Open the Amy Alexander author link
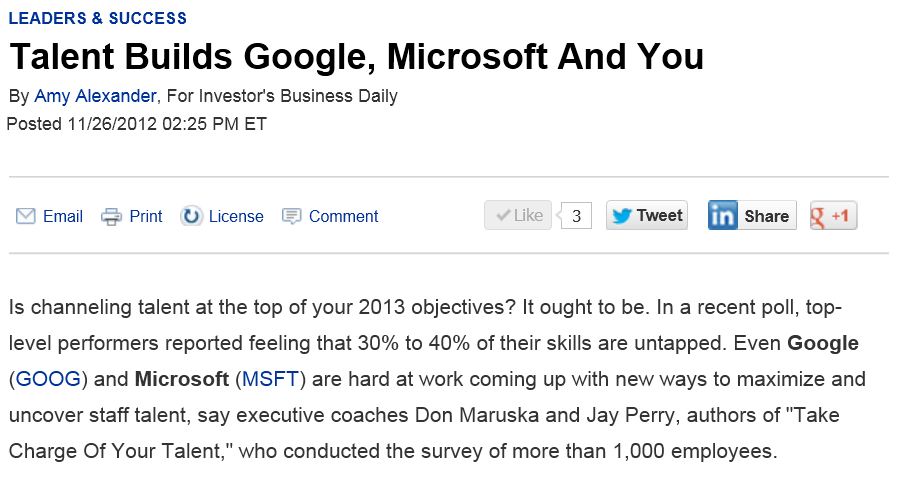The width and height of the screenshot is (906, 481). click(95, 95)
